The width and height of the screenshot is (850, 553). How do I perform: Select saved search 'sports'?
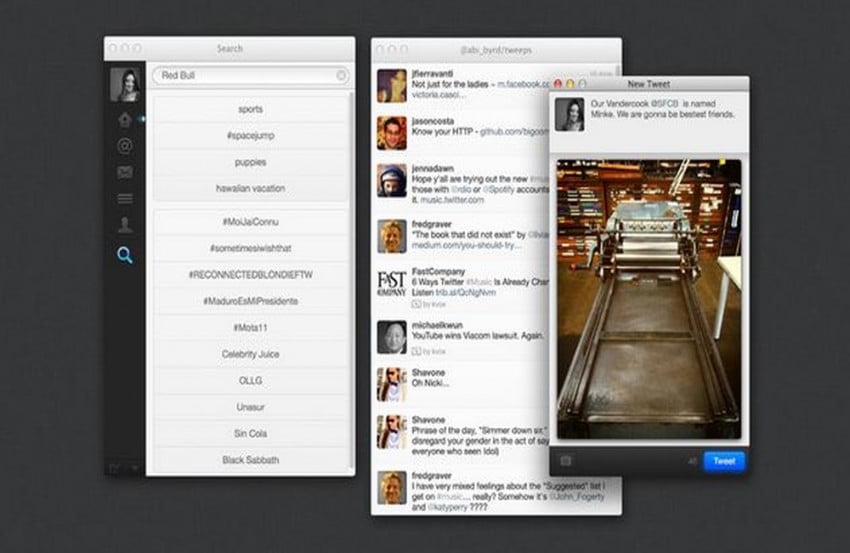click(x=250, y=109)
